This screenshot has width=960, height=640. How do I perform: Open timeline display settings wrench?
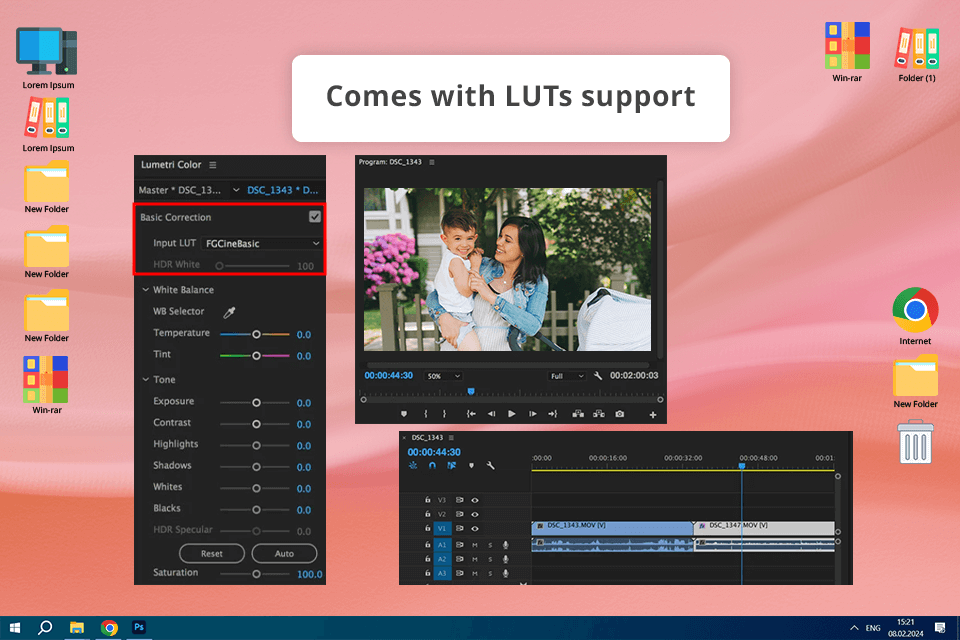click(490, 465)
